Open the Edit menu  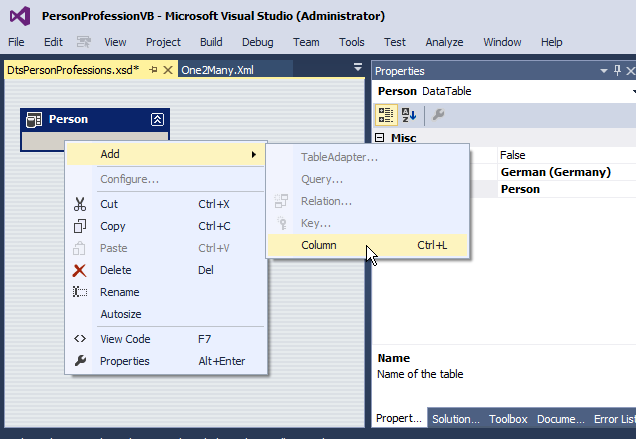pyautogui.click(x=53, y=42)
